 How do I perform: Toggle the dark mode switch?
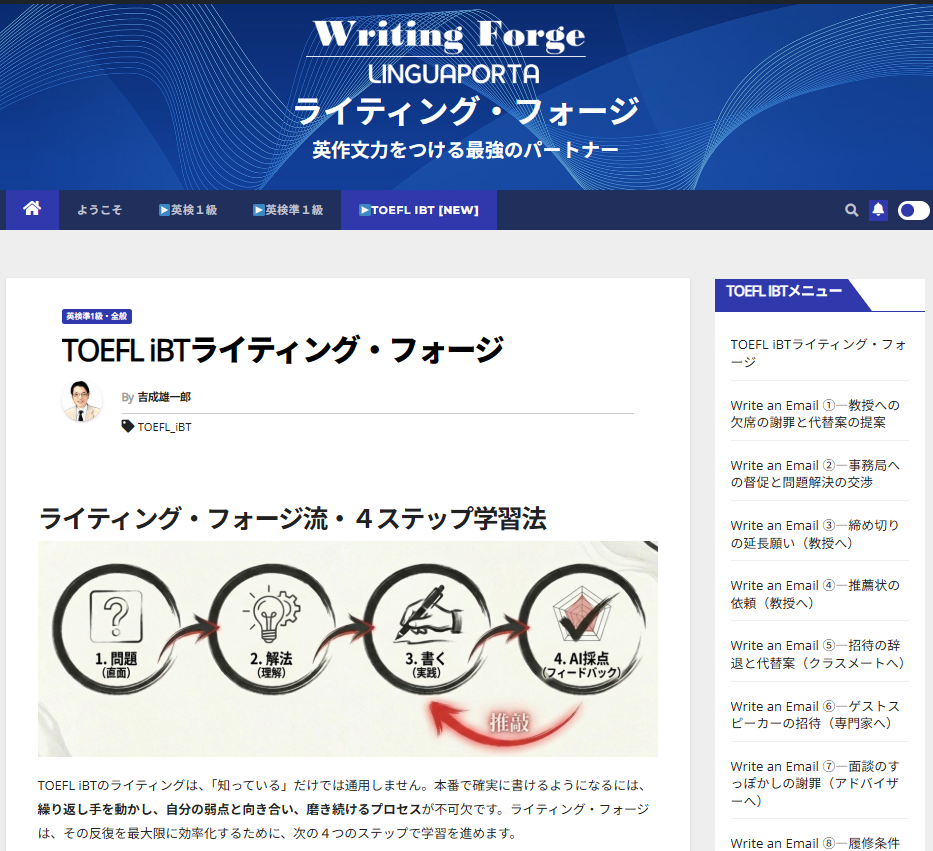[x=913, y=210]
